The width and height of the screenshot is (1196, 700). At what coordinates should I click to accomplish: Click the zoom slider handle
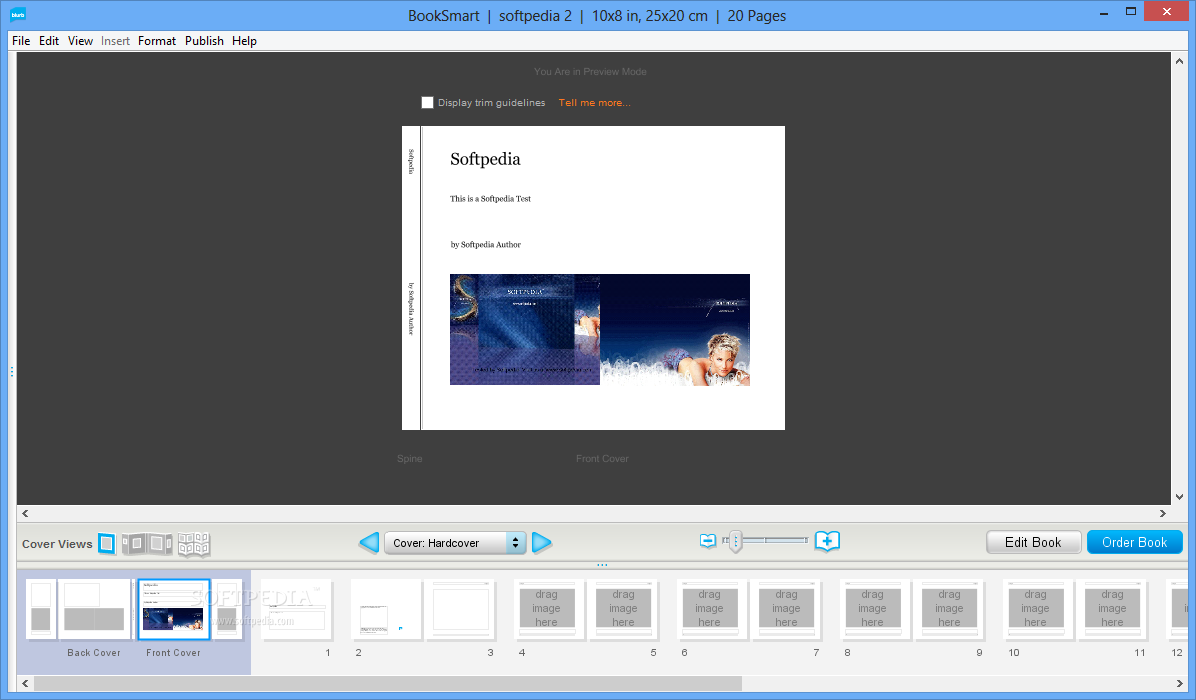tap(735, 541)
